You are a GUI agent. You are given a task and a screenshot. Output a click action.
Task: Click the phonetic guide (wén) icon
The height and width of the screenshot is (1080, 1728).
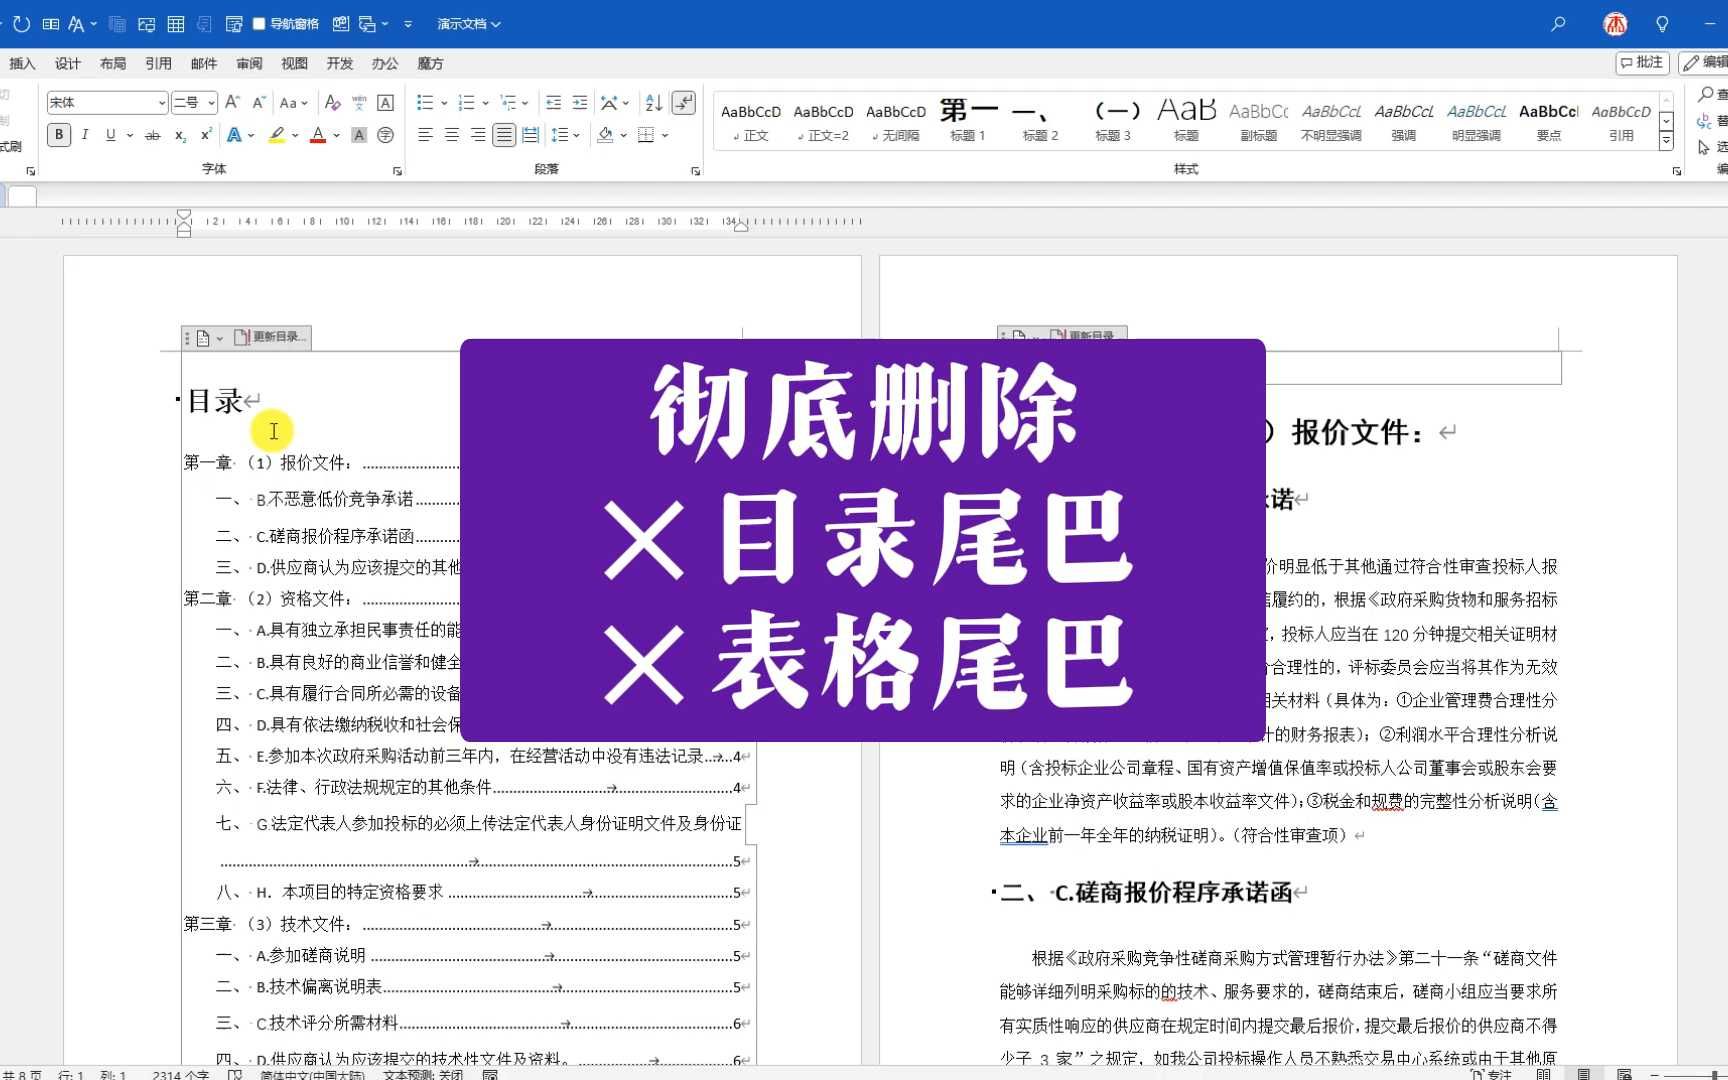[x=359, y=102]
